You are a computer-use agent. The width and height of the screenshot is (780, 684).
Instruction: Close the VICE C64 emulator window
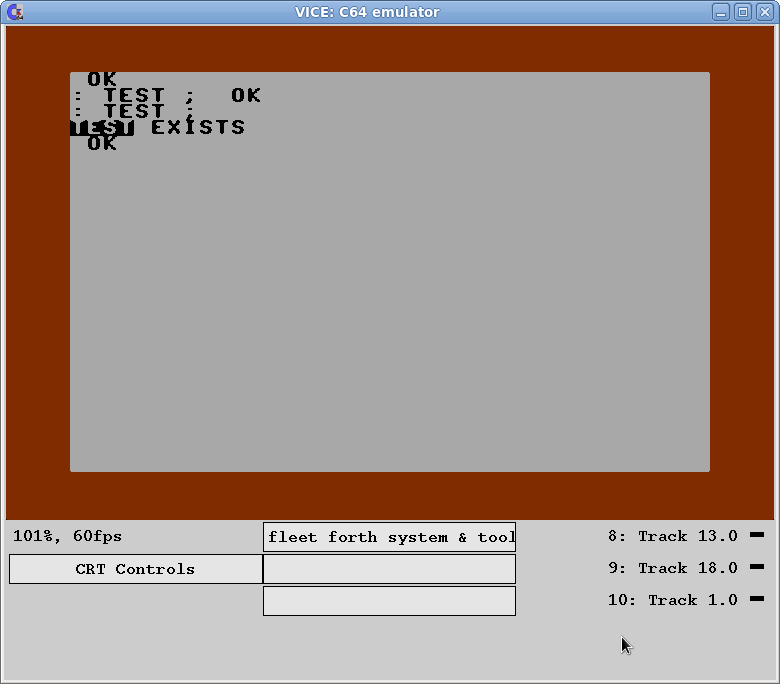[764, 12]
